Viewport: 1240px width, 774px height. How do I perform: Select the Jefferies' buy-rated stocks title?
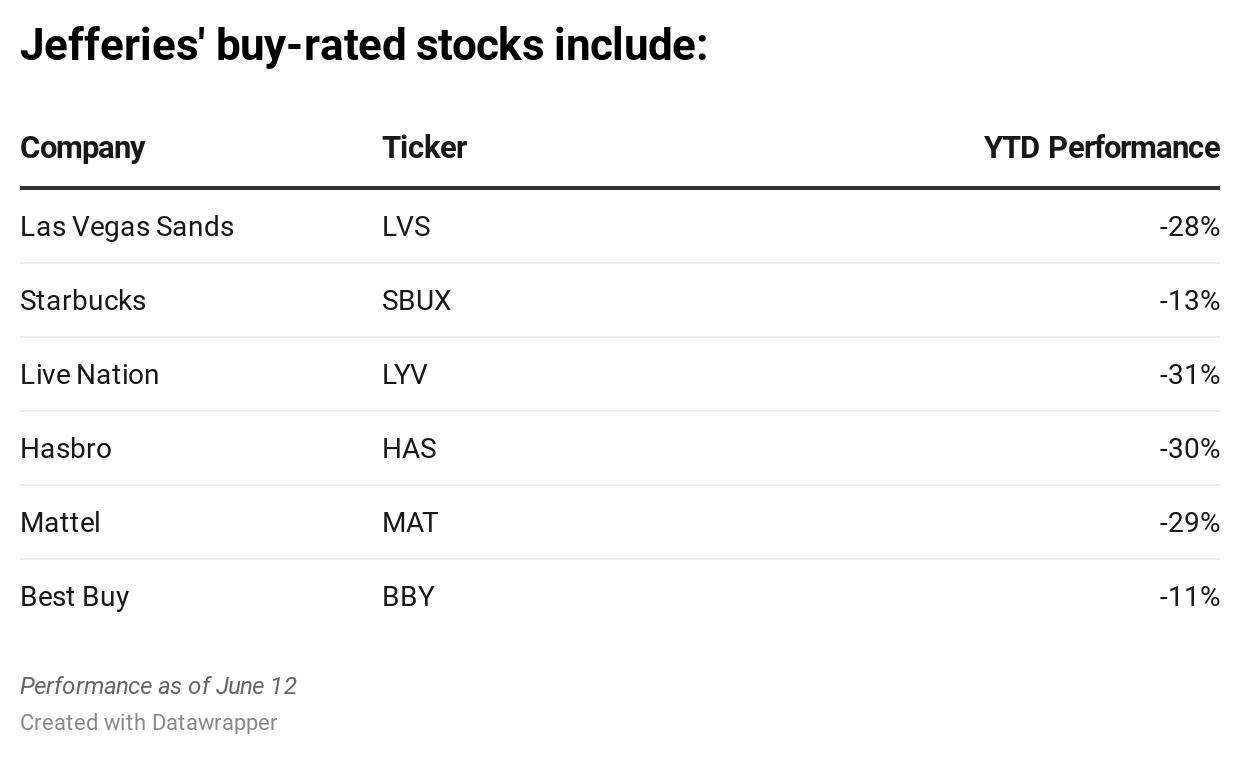coord(364,45)
